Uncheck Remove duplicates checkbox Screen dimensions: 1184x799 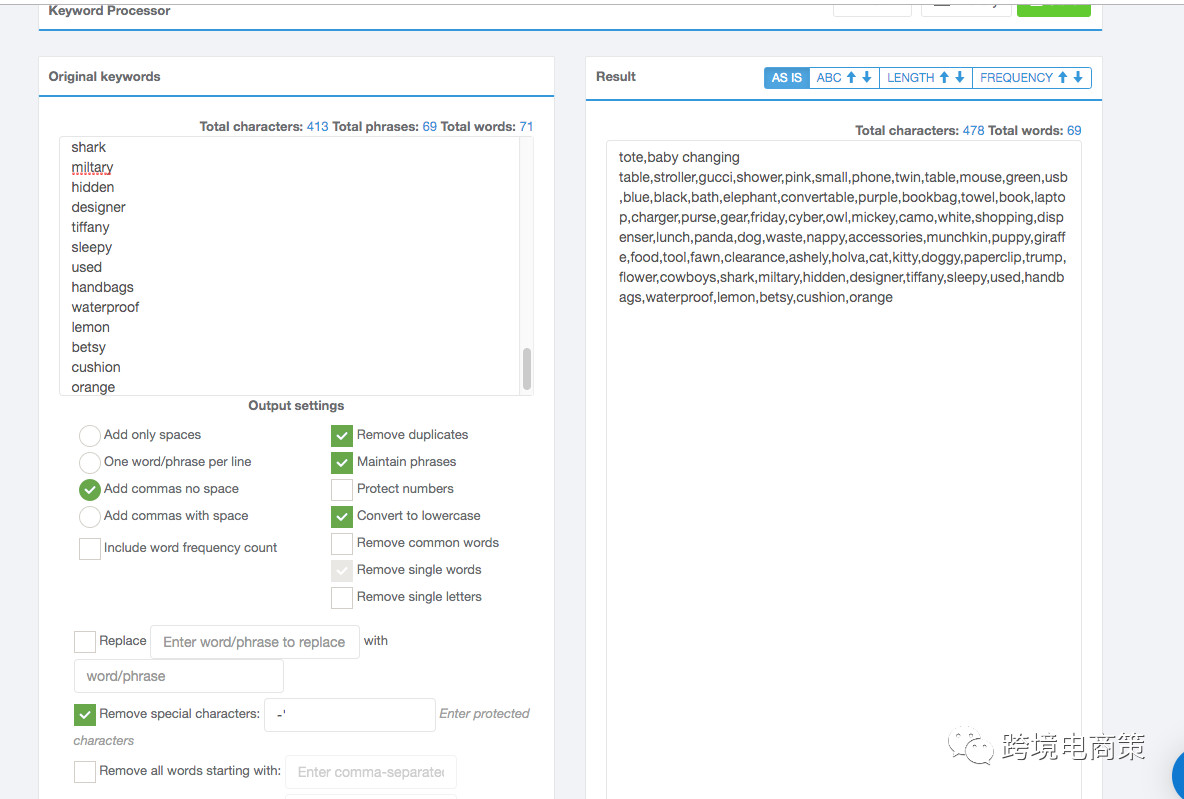coord(342,435)
